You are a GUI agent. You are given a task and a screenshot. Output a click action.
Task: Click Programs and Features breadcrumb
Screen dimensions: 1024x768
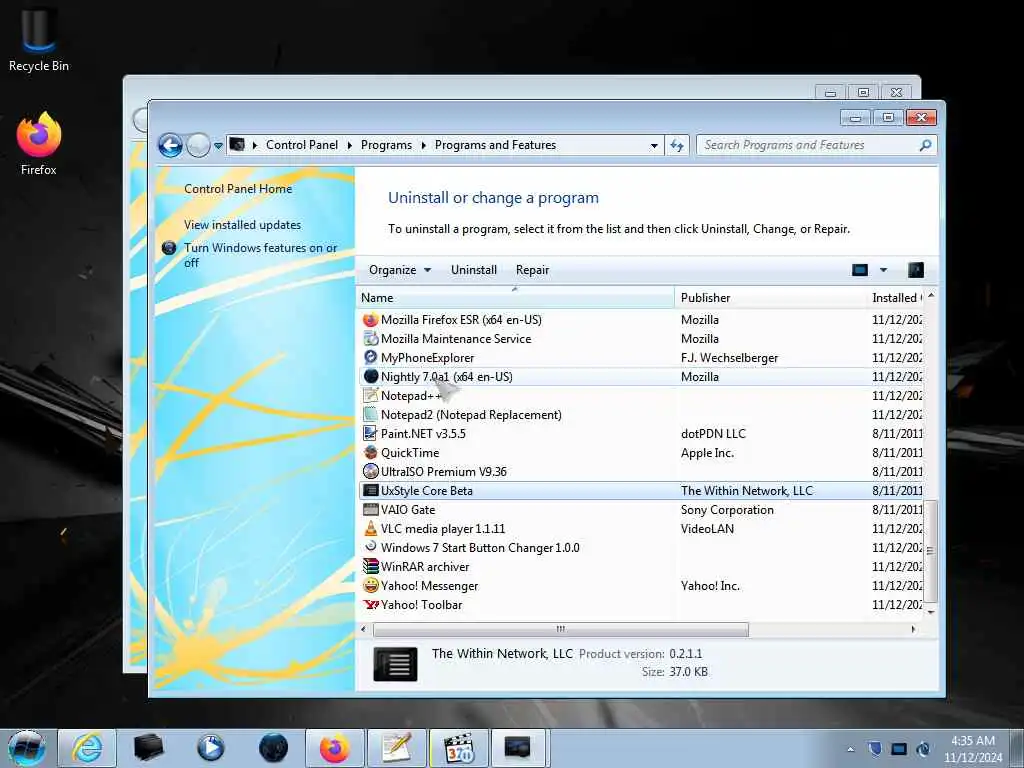tap(495, 145)
